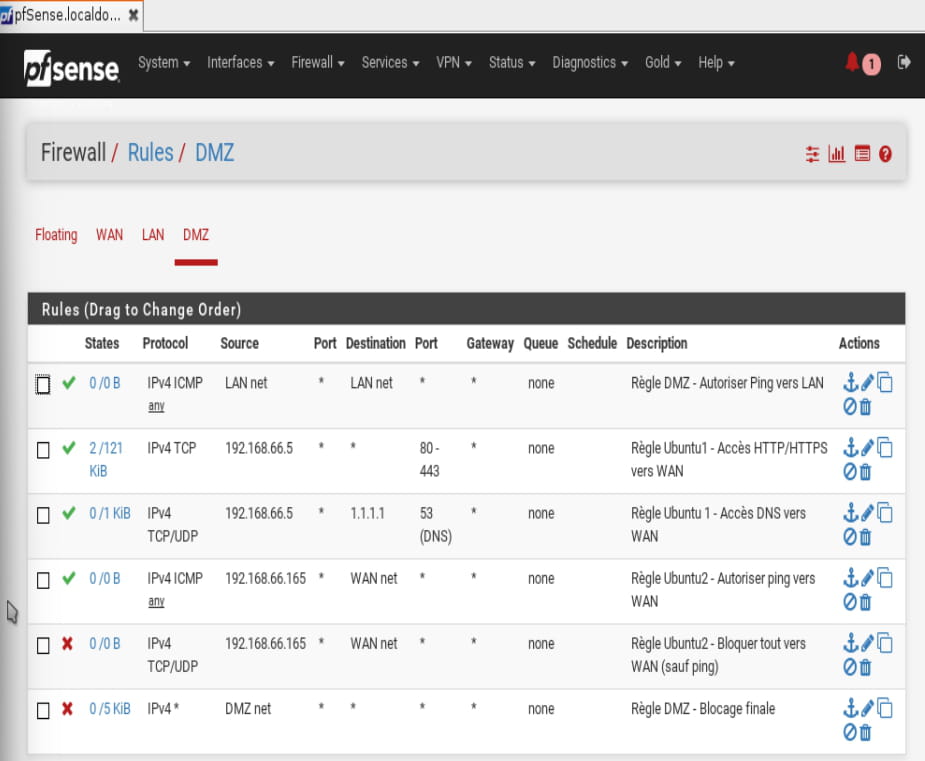The width and height of the screenshot is (925, 761).
Task: Click the pfSense logo
Action: 72,67
